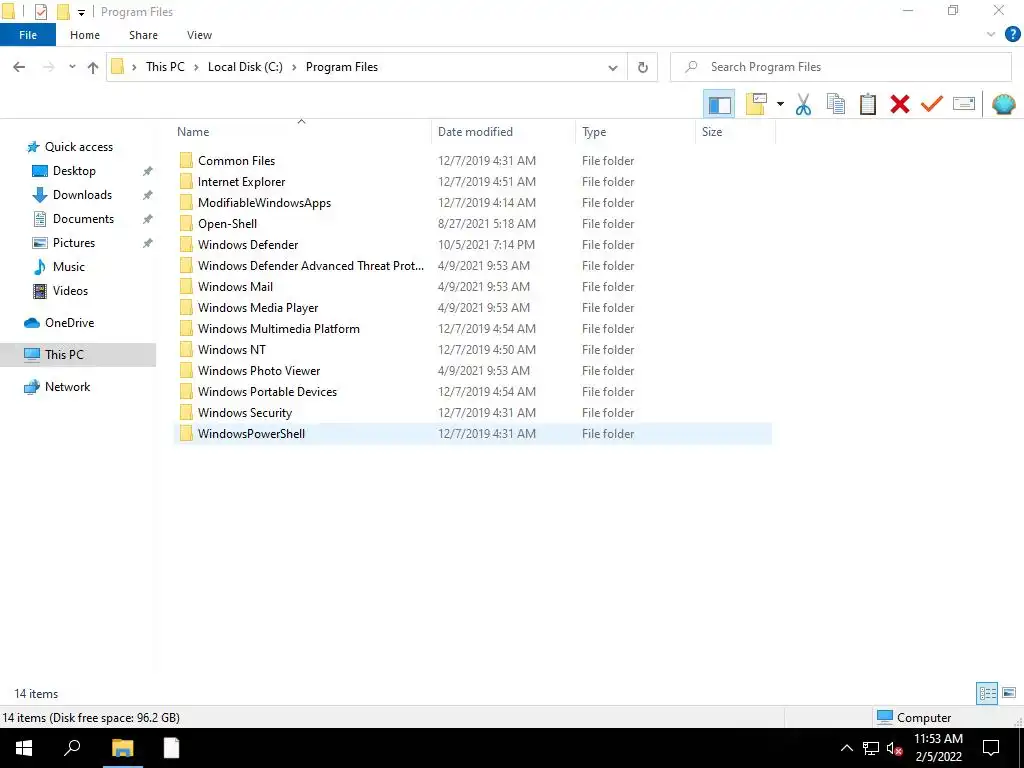Click the Copy icon in toolbar
Image resolution: width=1024 pixels, height=768 pixels.
point(835,104)
